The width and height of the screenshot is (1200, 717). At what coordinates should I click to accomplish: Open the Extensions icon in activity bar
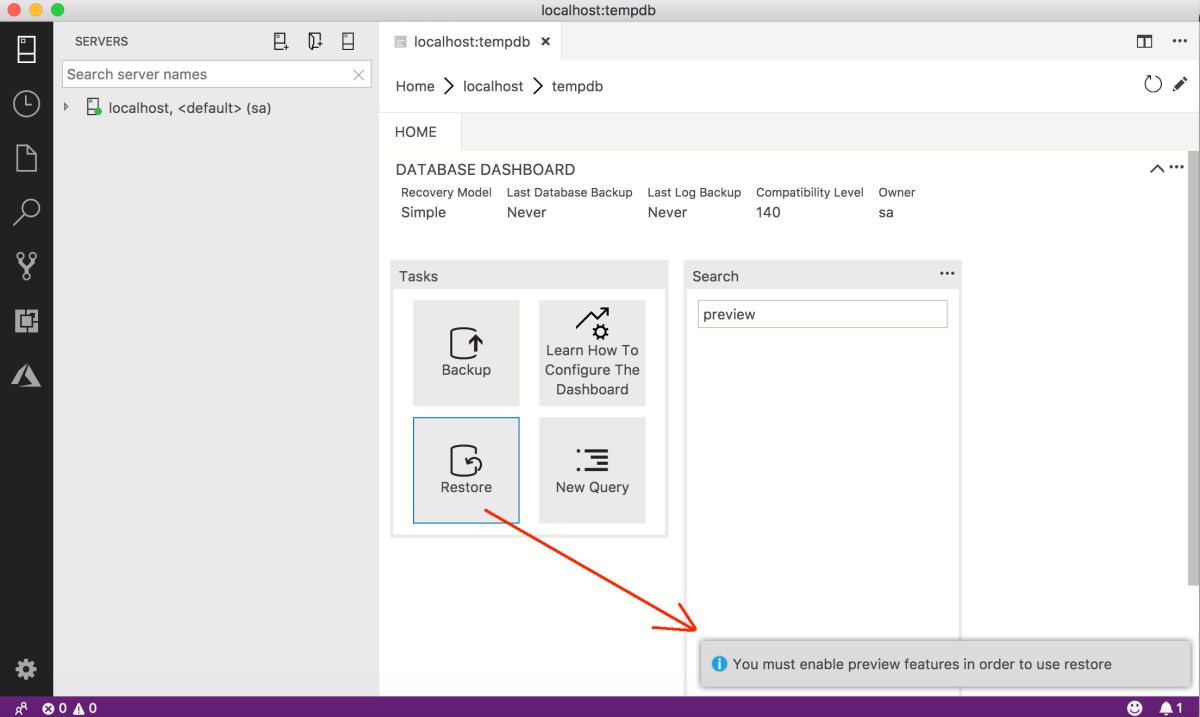pyautogui.click(x=26, y=321)
